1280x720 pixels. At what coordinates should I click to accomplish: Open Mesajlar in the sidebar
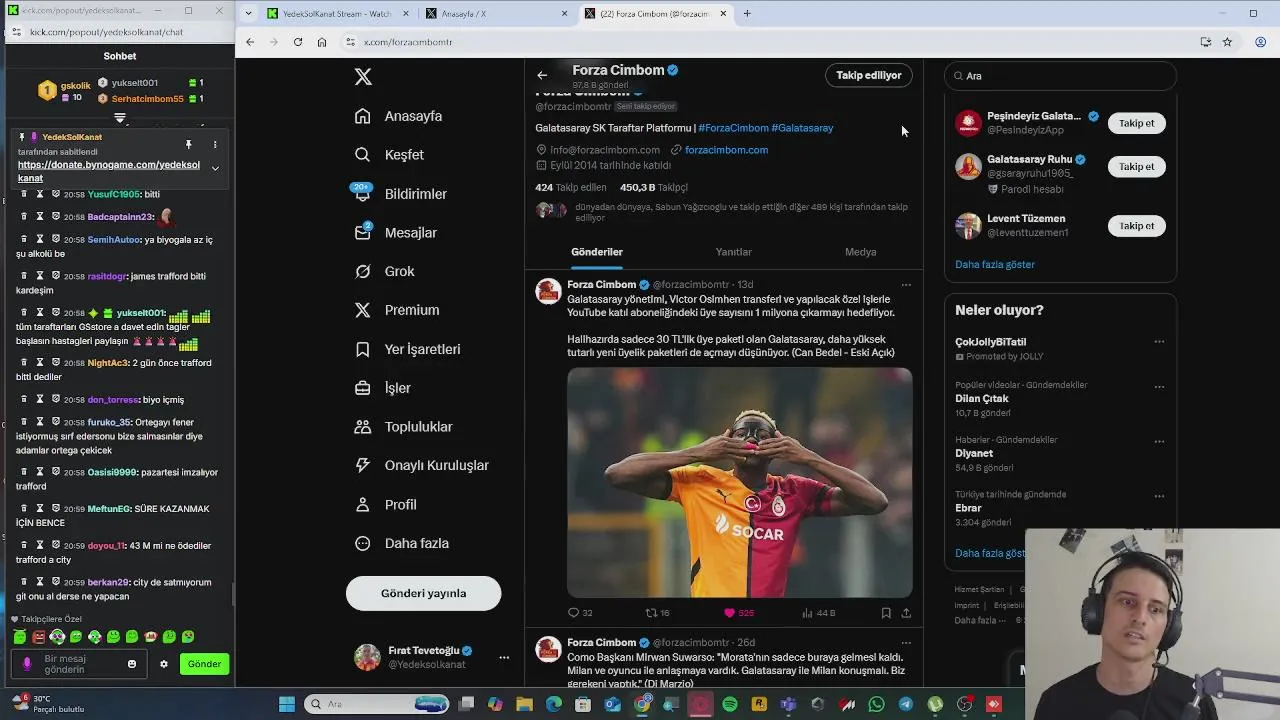pyautogui.click(x=395, y=233)
